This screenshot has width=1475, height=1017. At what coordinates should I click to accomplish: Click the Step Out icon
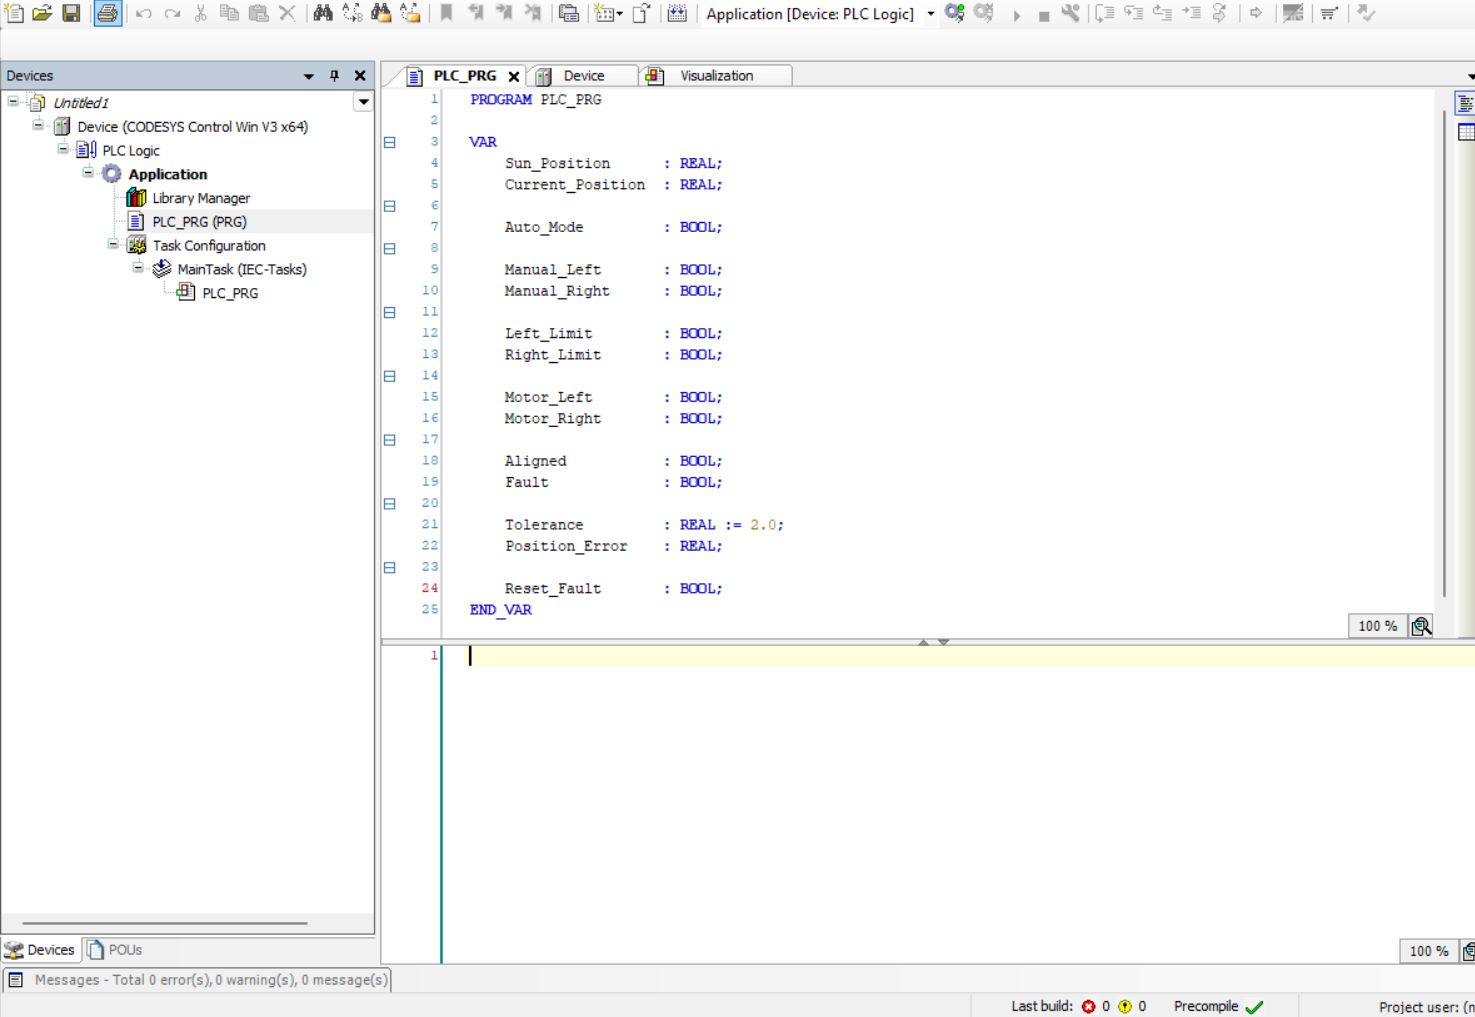[x=1162, y=13]
